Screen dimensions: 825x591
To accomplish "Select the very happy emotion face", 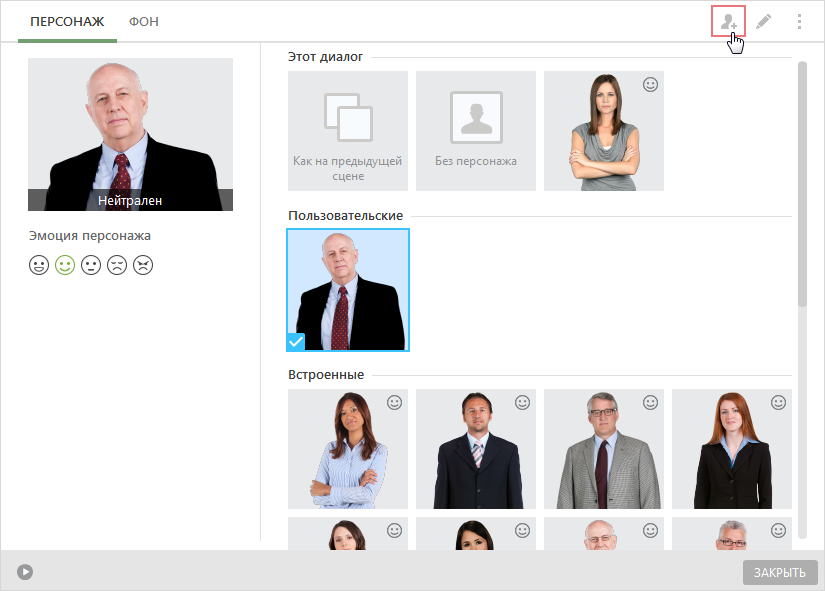I will 39,265.
